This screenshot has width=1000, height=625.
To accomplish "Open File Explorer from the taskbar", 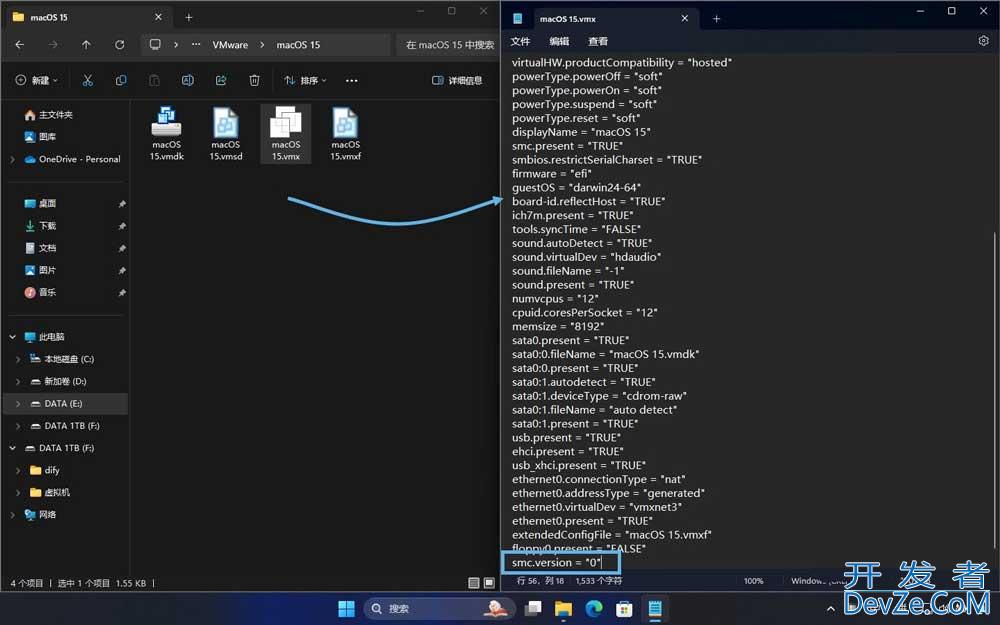I will [x=563, y=608].
